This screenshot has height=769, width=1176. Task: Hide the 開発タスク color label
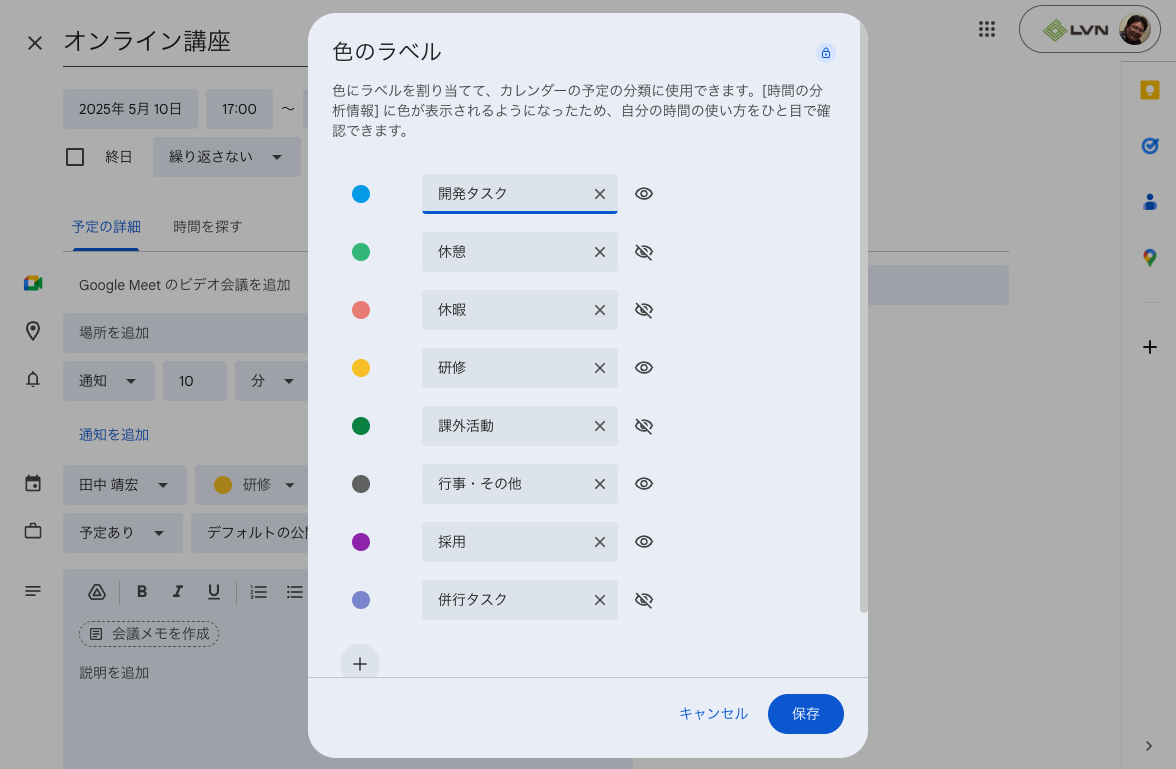644,193
